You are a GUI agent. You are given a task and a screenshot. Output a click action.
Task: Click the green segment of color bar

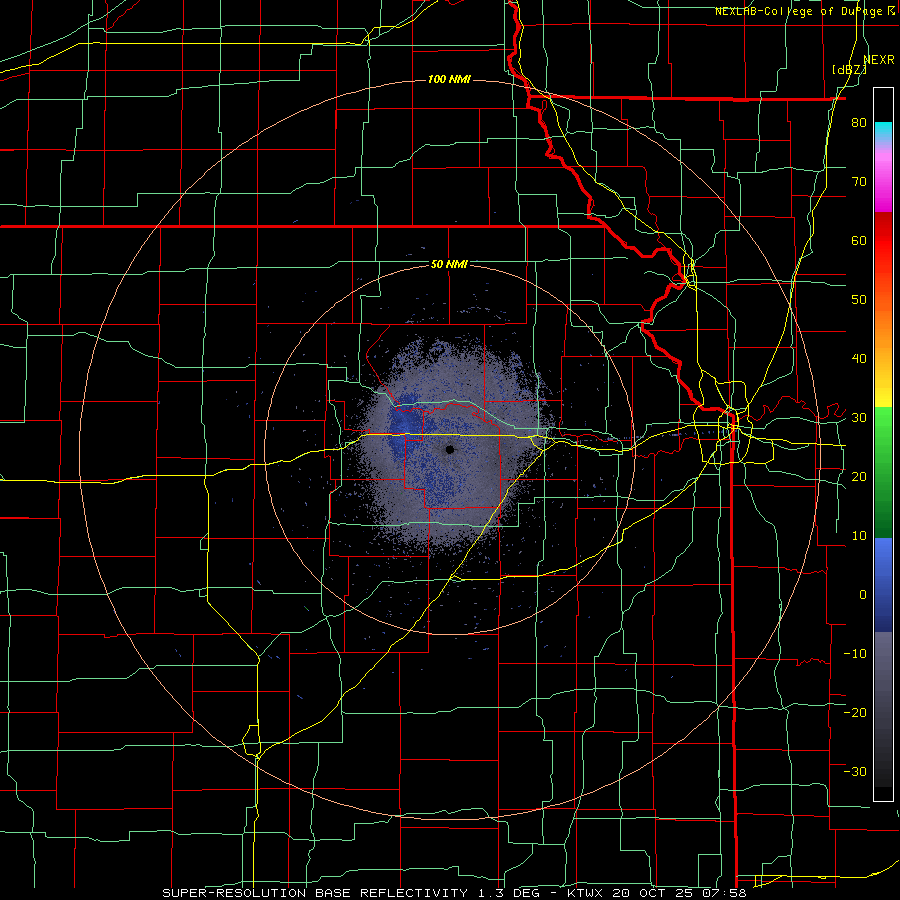(883, 472)
